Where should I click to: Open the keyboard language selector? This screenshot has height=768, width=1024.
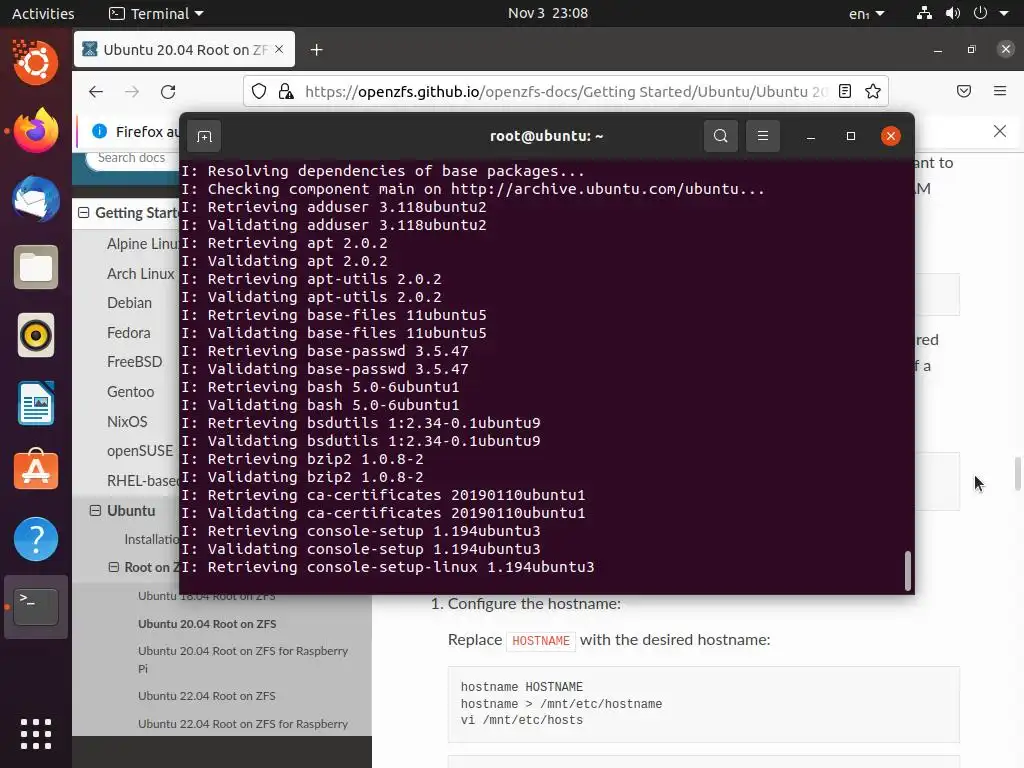click(867, 13)
